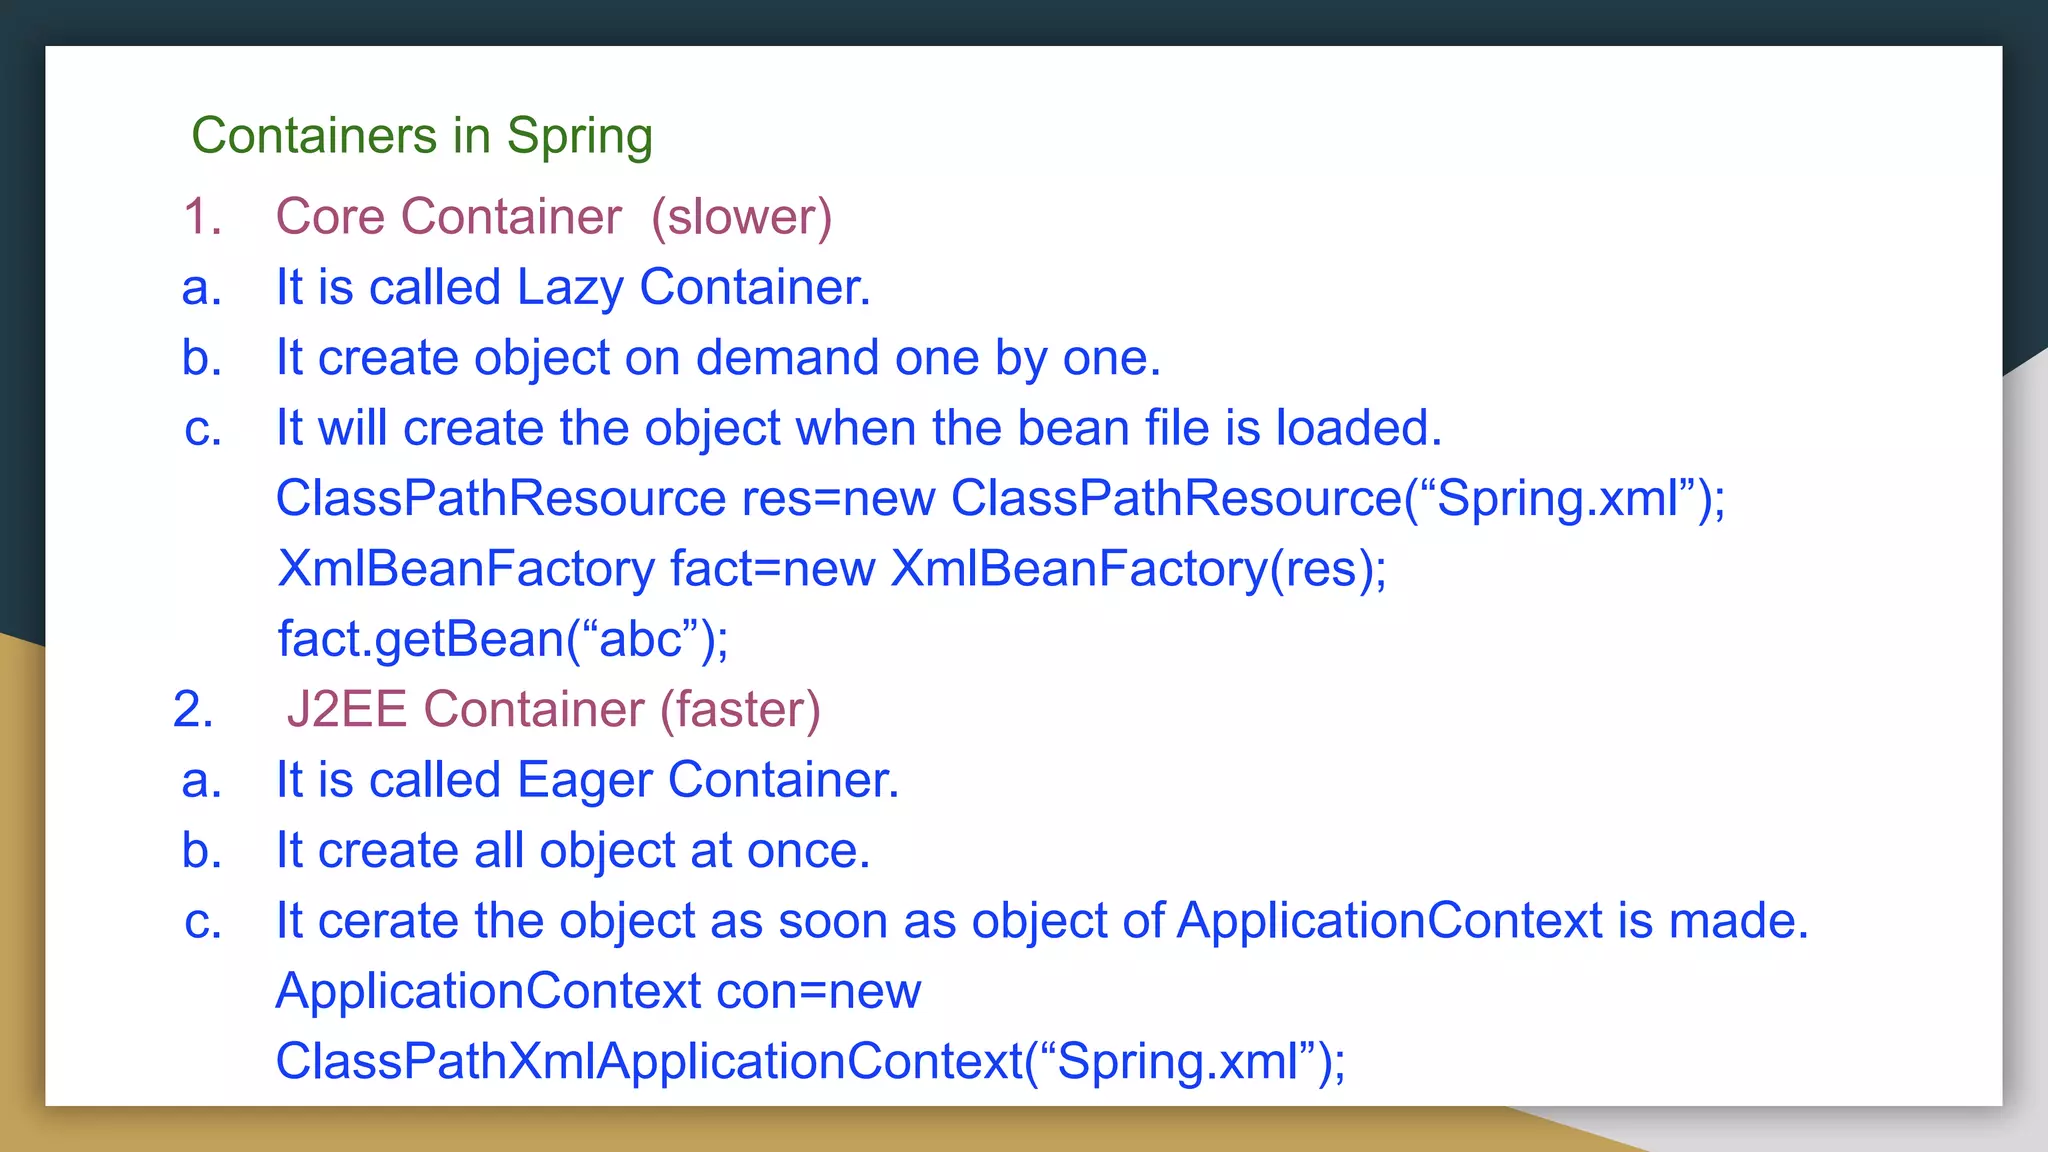Click the 'J2EE Container (faster)' heading
Screen dimensions: 2048x1152
point(552,710)
